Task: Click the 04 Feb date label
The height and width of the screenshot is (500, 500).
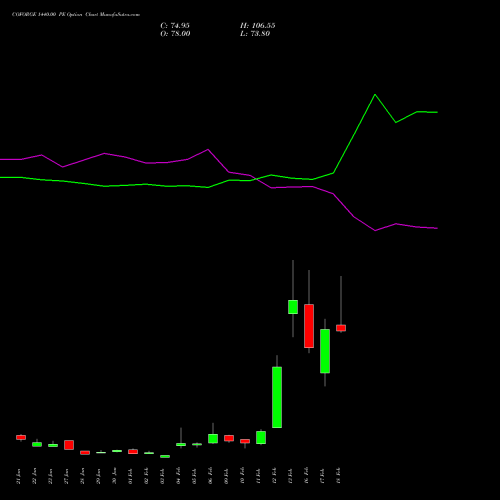Action: point(179,476)
